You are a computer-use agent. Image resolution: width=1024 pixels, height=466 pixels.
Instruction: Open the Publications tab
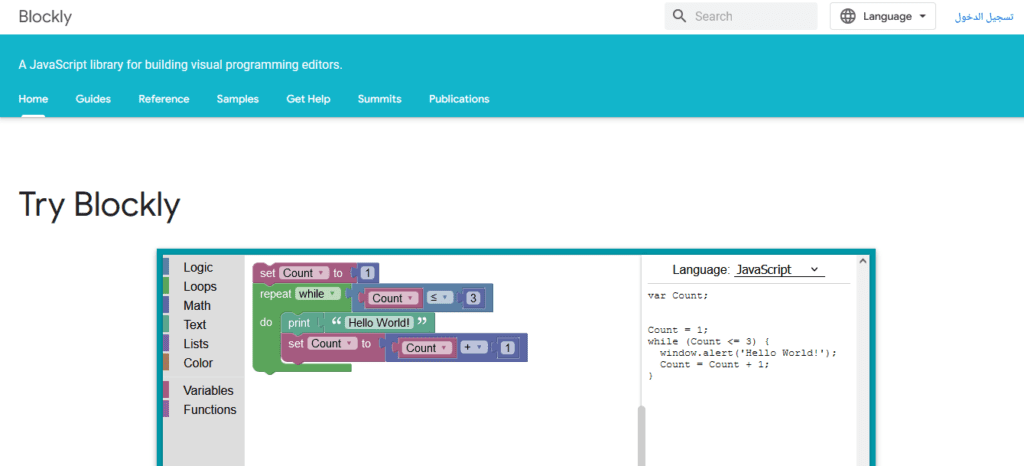tap(459, 99)
